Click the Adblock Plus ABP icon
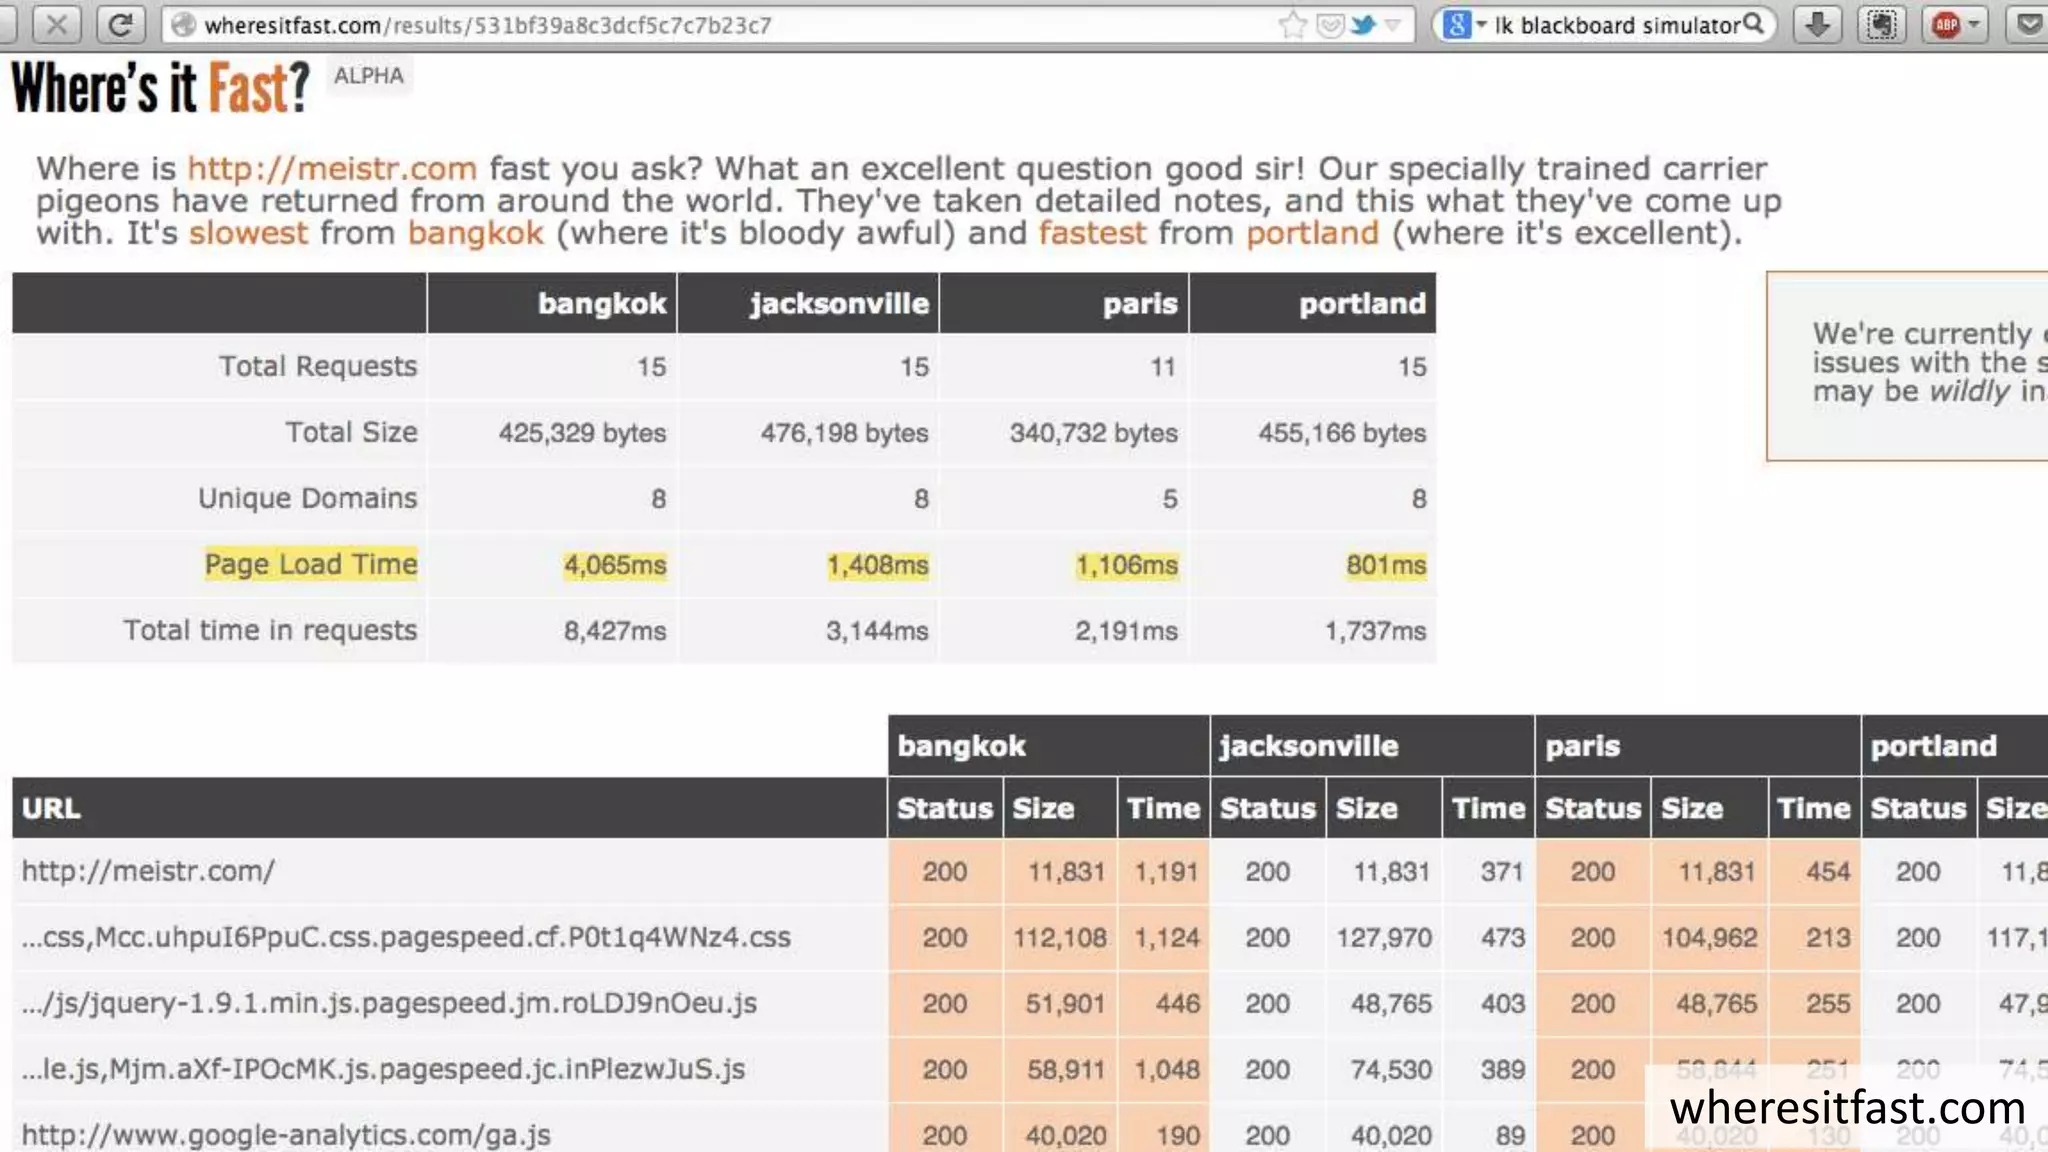The height and width of the screenshot is (1152, 2048). tap(1945, 25)
